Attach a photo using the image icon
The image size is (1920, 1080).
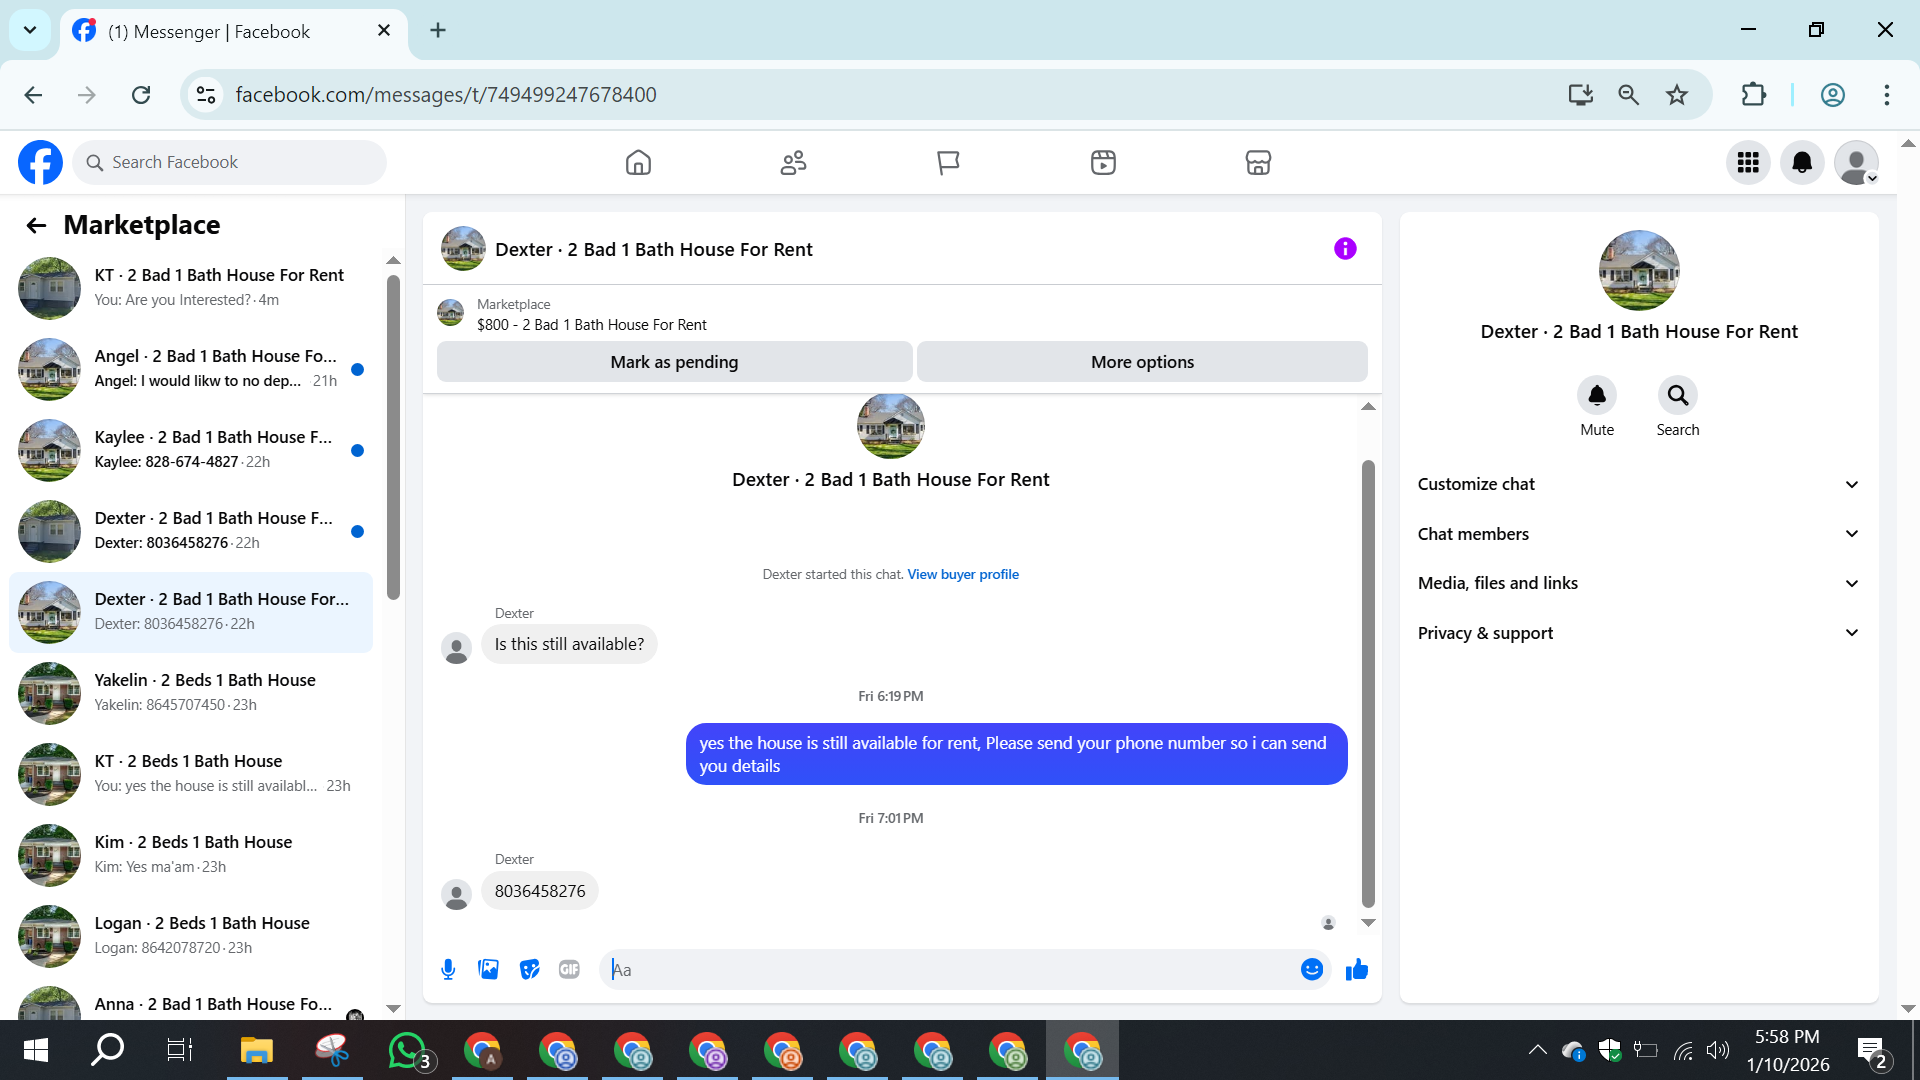tap(488, 969)
